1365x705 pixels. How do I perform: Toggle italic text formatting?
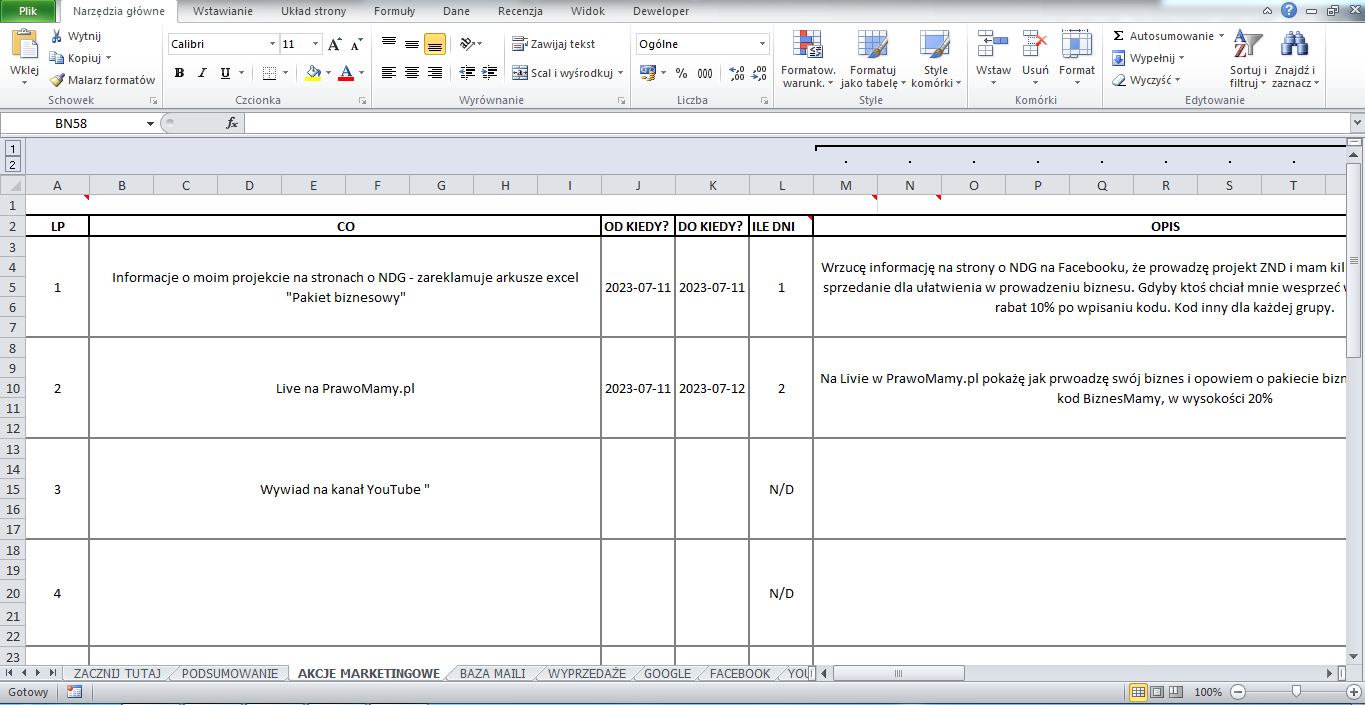click(202, 73)
